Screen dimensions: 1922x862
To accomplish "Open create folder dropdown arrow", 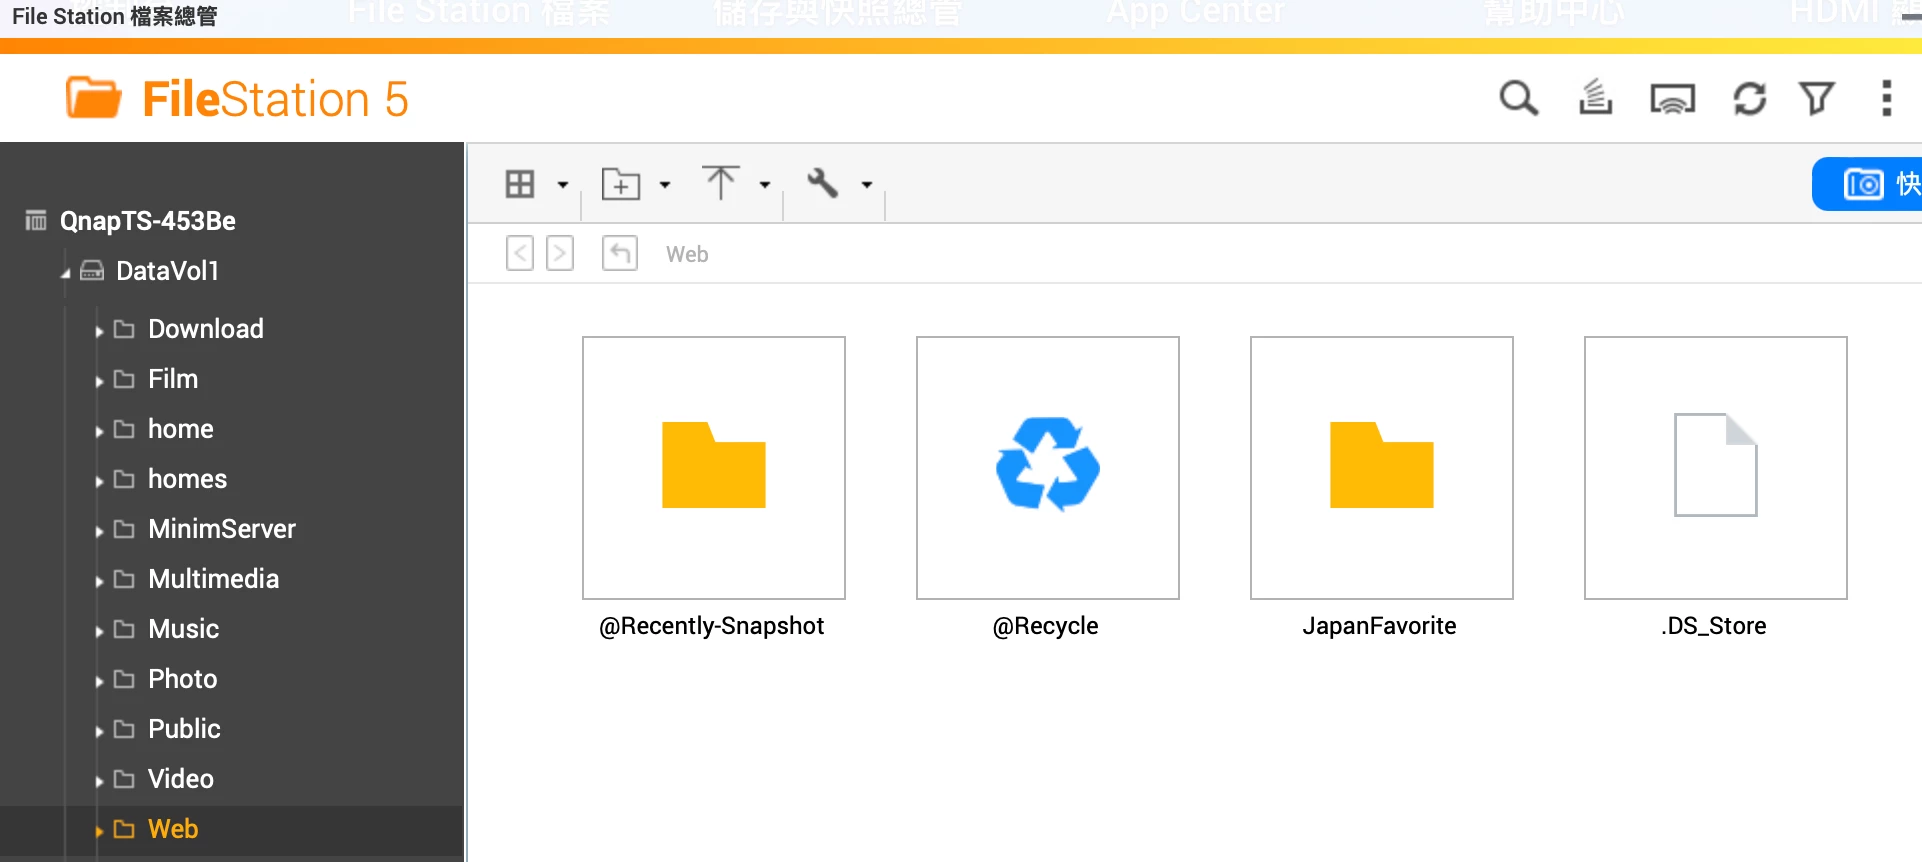I will point(665,185).
